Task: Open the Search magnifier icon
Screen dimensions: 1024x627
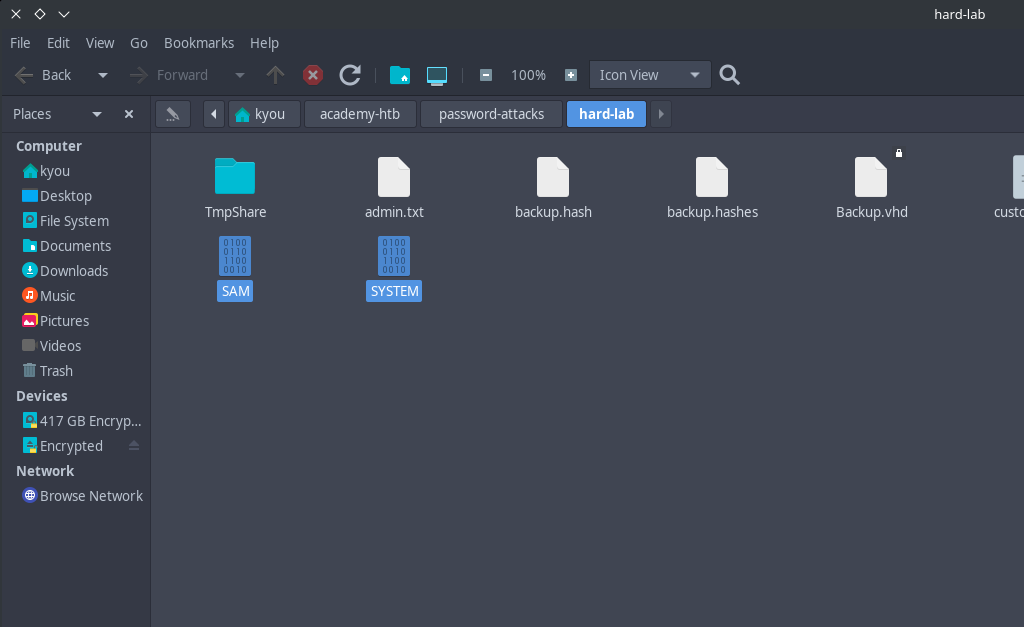Action: pos(730,75)
